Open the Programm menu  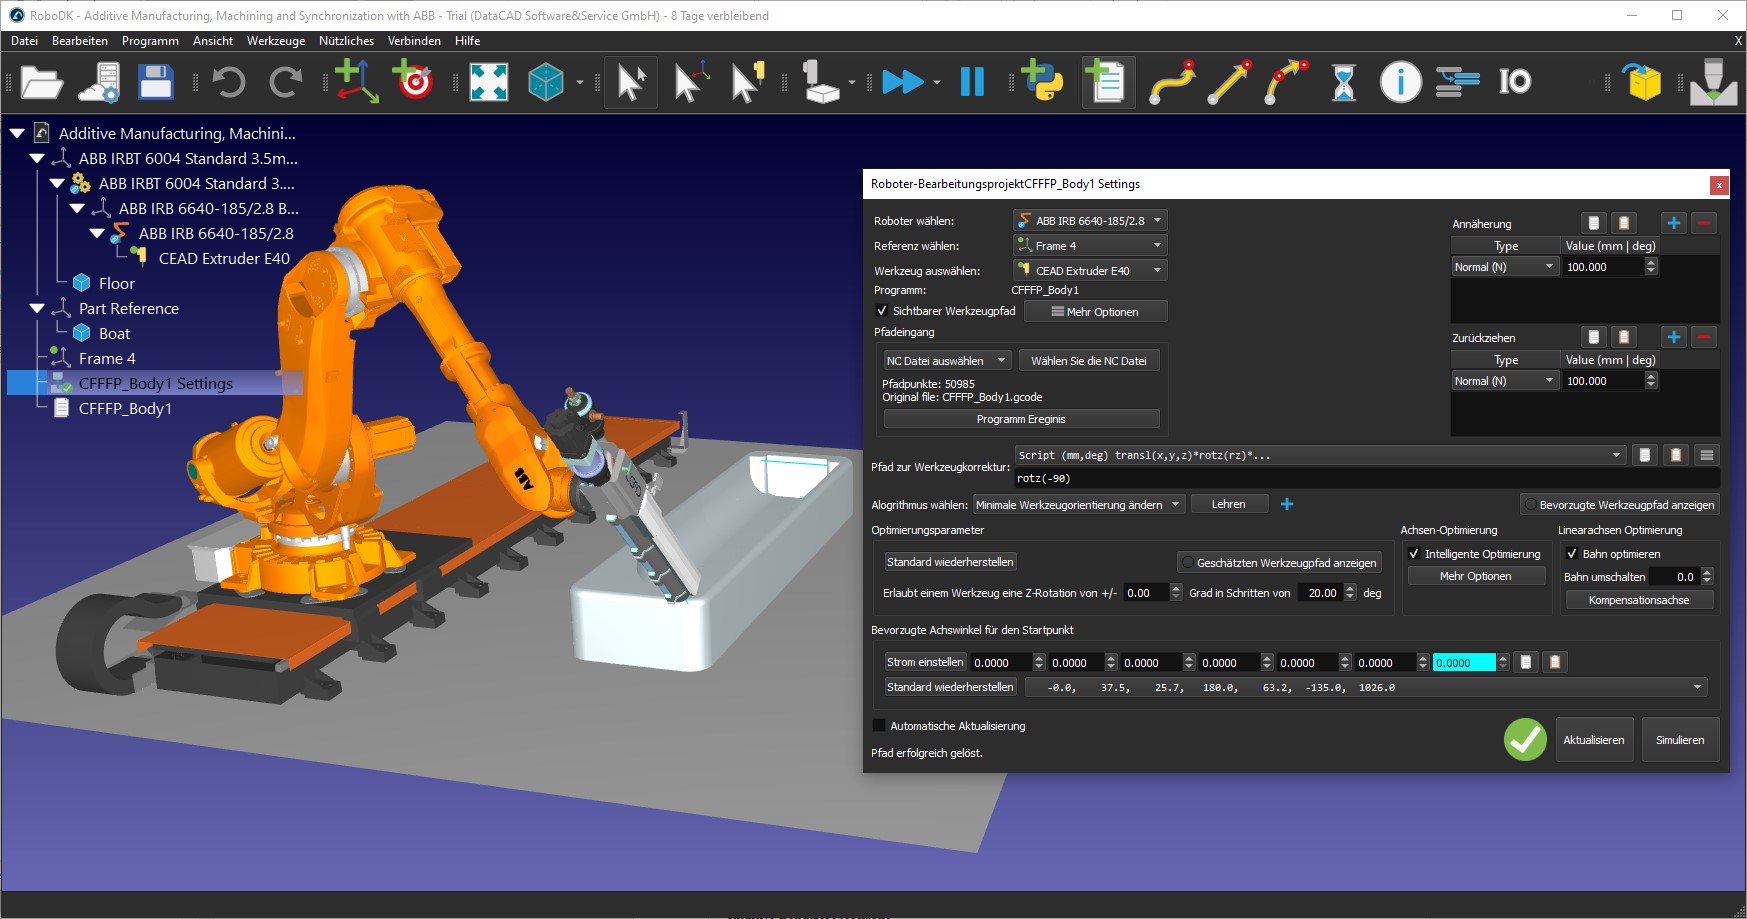(150, 40)
